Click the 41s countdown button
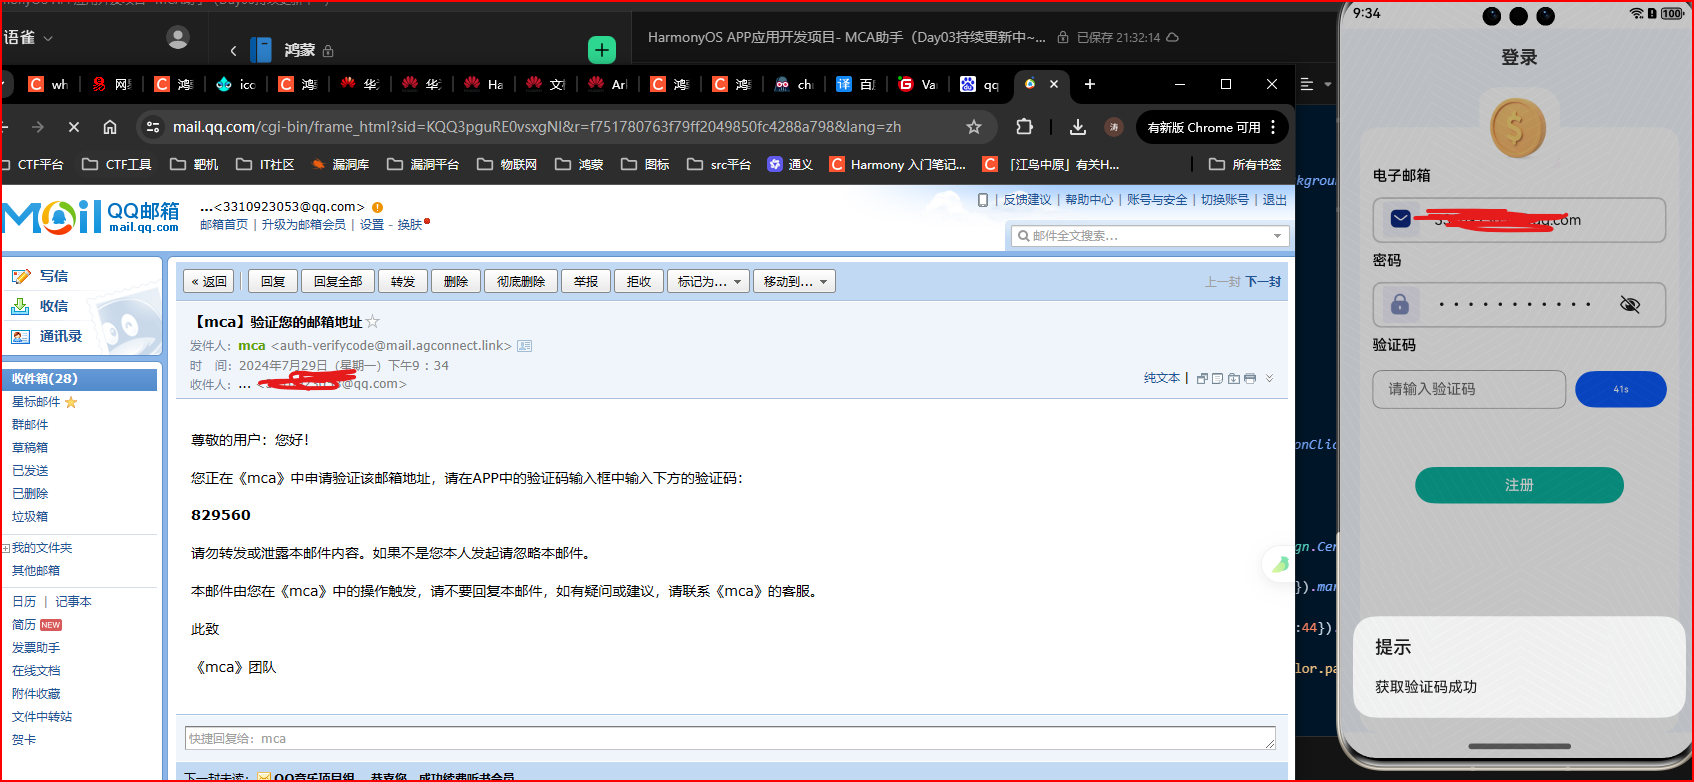The width and height of the screenshot is (1694, 782). 1620,389
